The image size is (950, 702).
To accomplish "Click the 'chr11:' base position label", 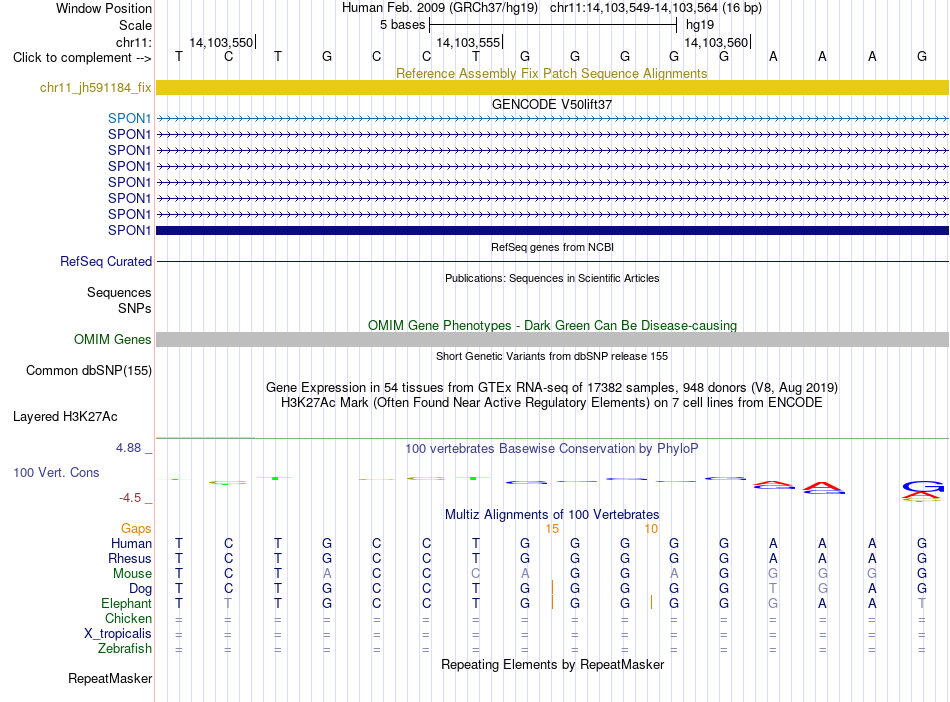I will (134, 42).
